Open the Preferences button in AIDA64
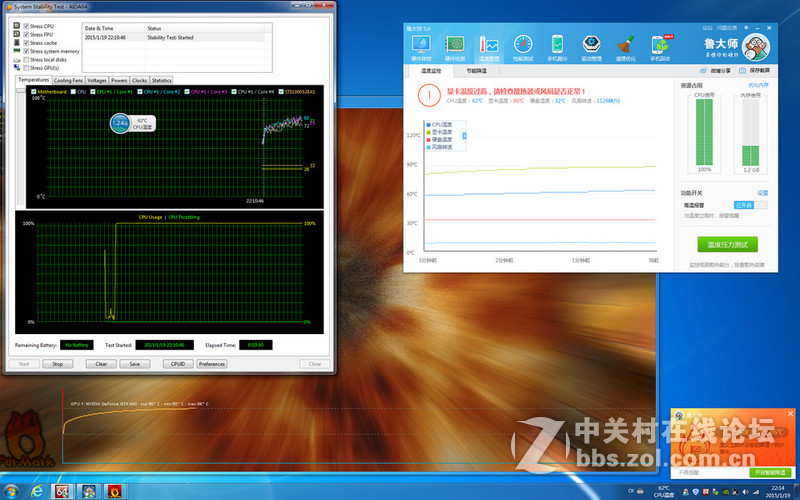Viewport: 800px width, 500px height. (x=212, y=364)
